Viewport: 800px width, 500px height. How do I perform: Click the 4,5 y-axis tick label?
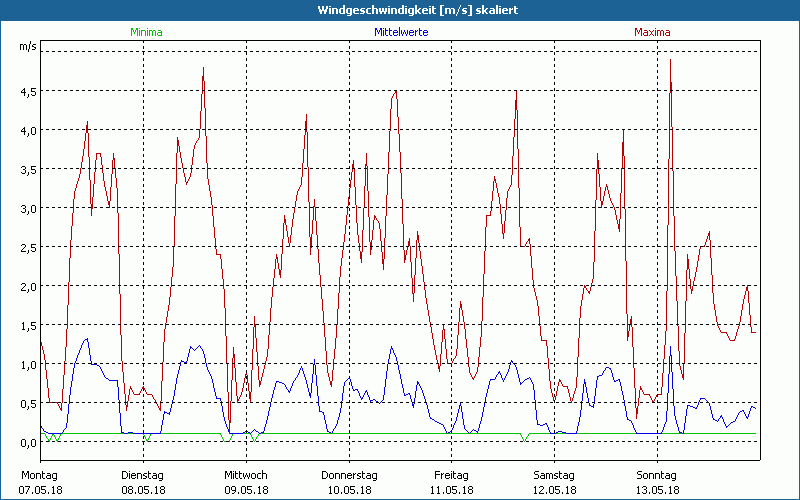(x=28, y=91)
